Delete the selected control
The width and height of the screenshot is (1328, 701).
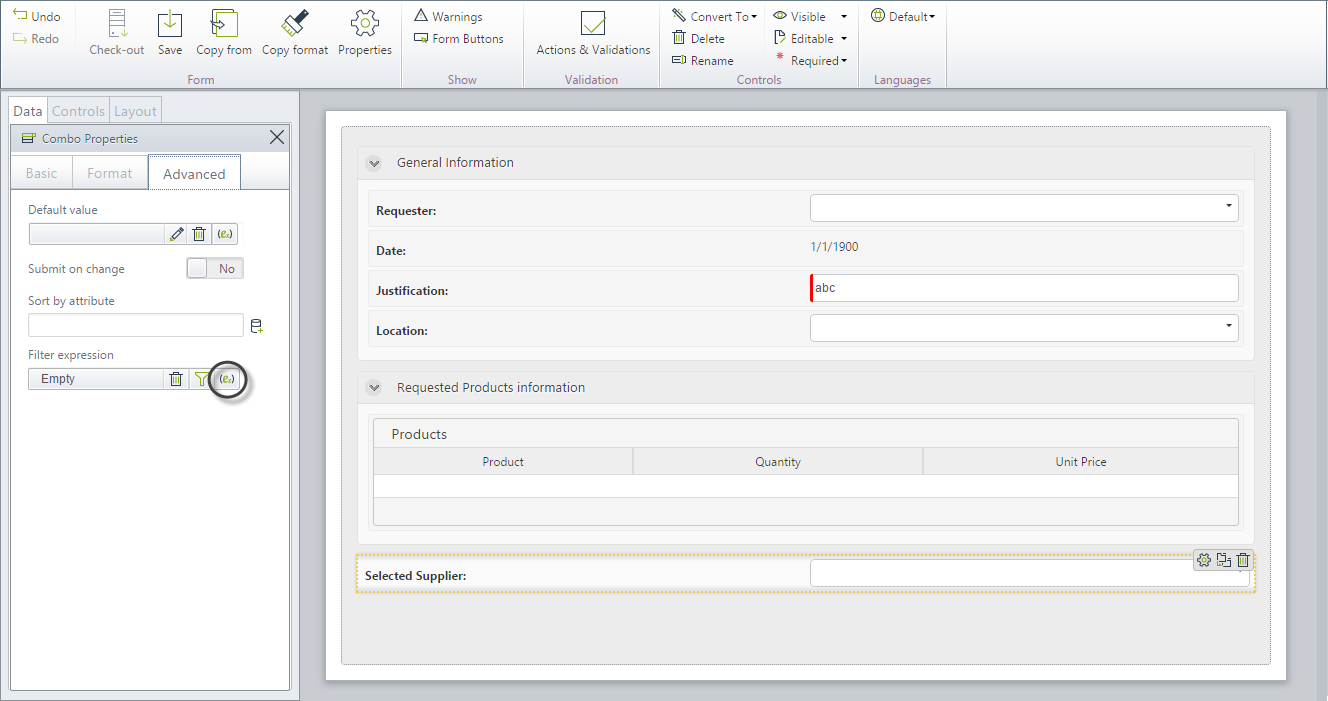[x=698, y=38]
